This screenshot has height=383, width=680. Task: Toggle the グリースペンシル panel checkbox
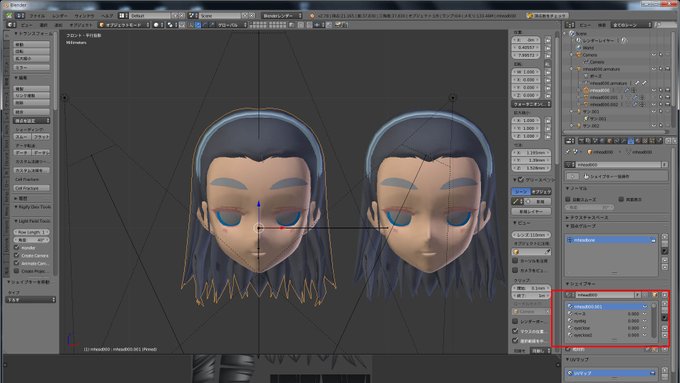[x=521, y=180]
